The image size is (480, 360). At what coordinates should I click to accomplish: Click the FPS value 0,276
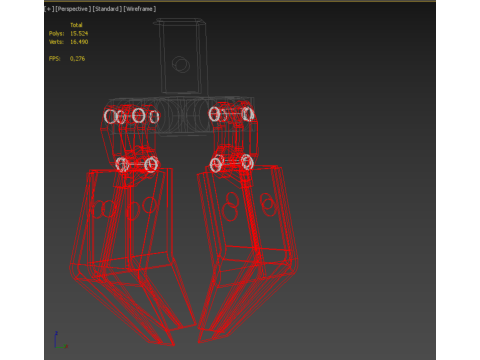(77, 59)
